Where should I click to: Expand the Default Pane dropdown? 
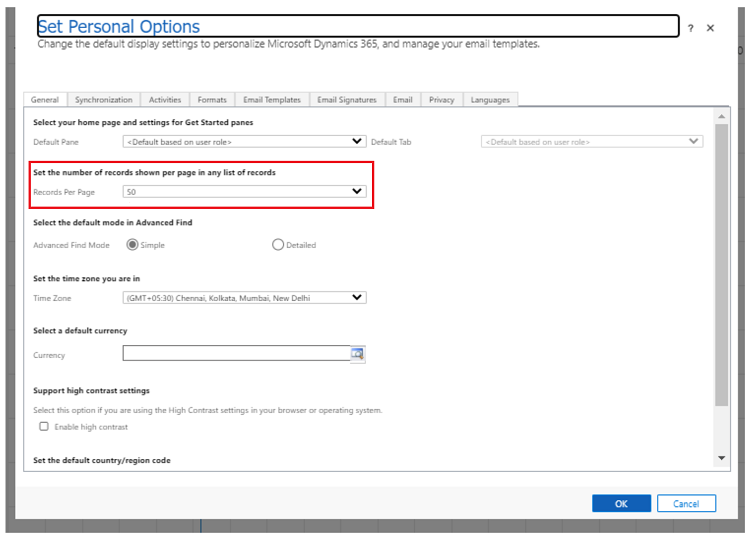[244, 142]
